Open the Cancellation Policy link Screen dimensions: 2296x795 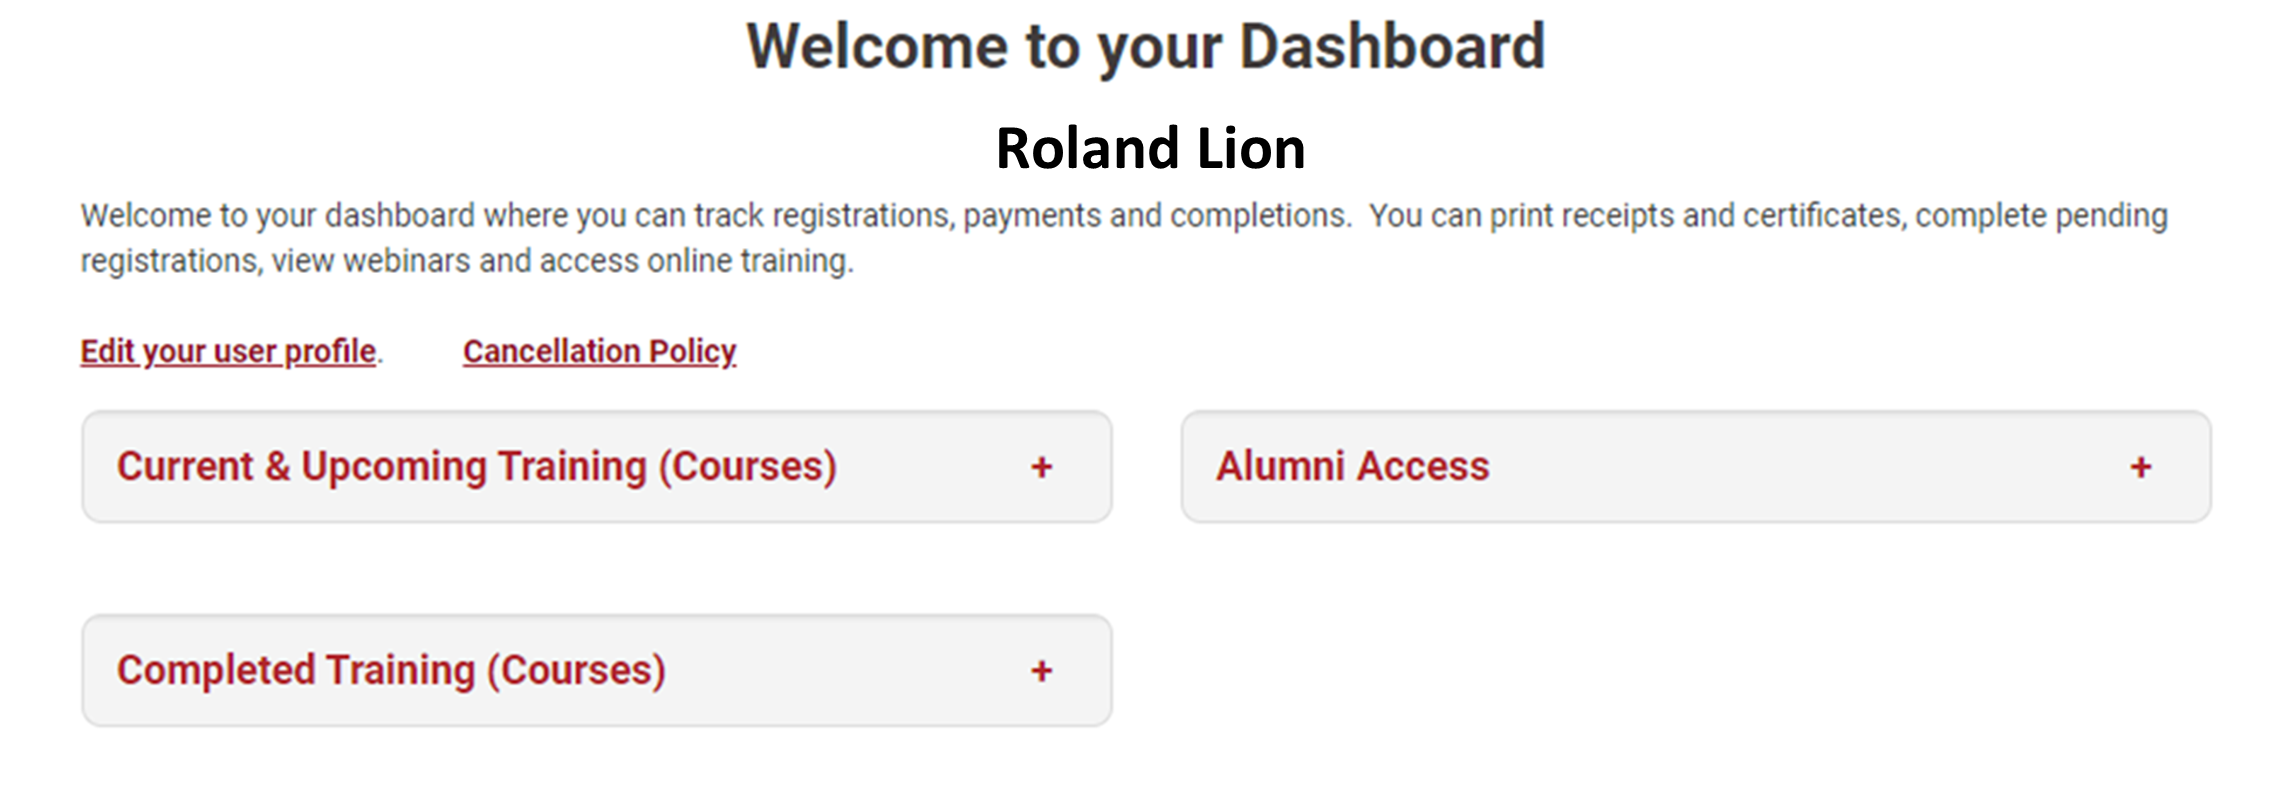599,352
